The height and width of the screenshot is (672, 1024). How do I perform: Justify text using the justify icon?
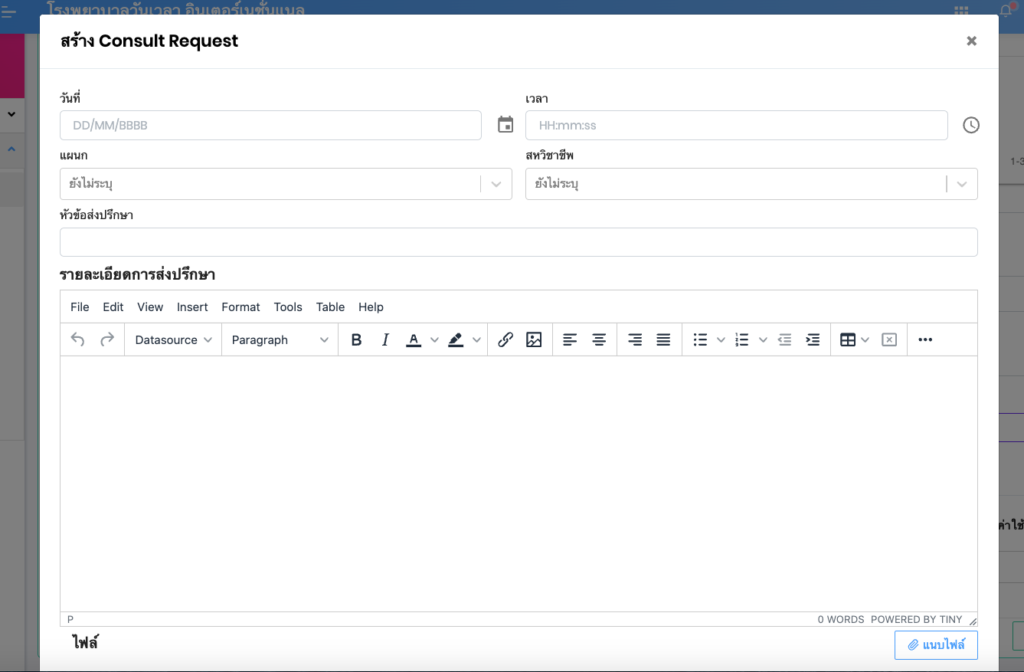click(663, 340)
